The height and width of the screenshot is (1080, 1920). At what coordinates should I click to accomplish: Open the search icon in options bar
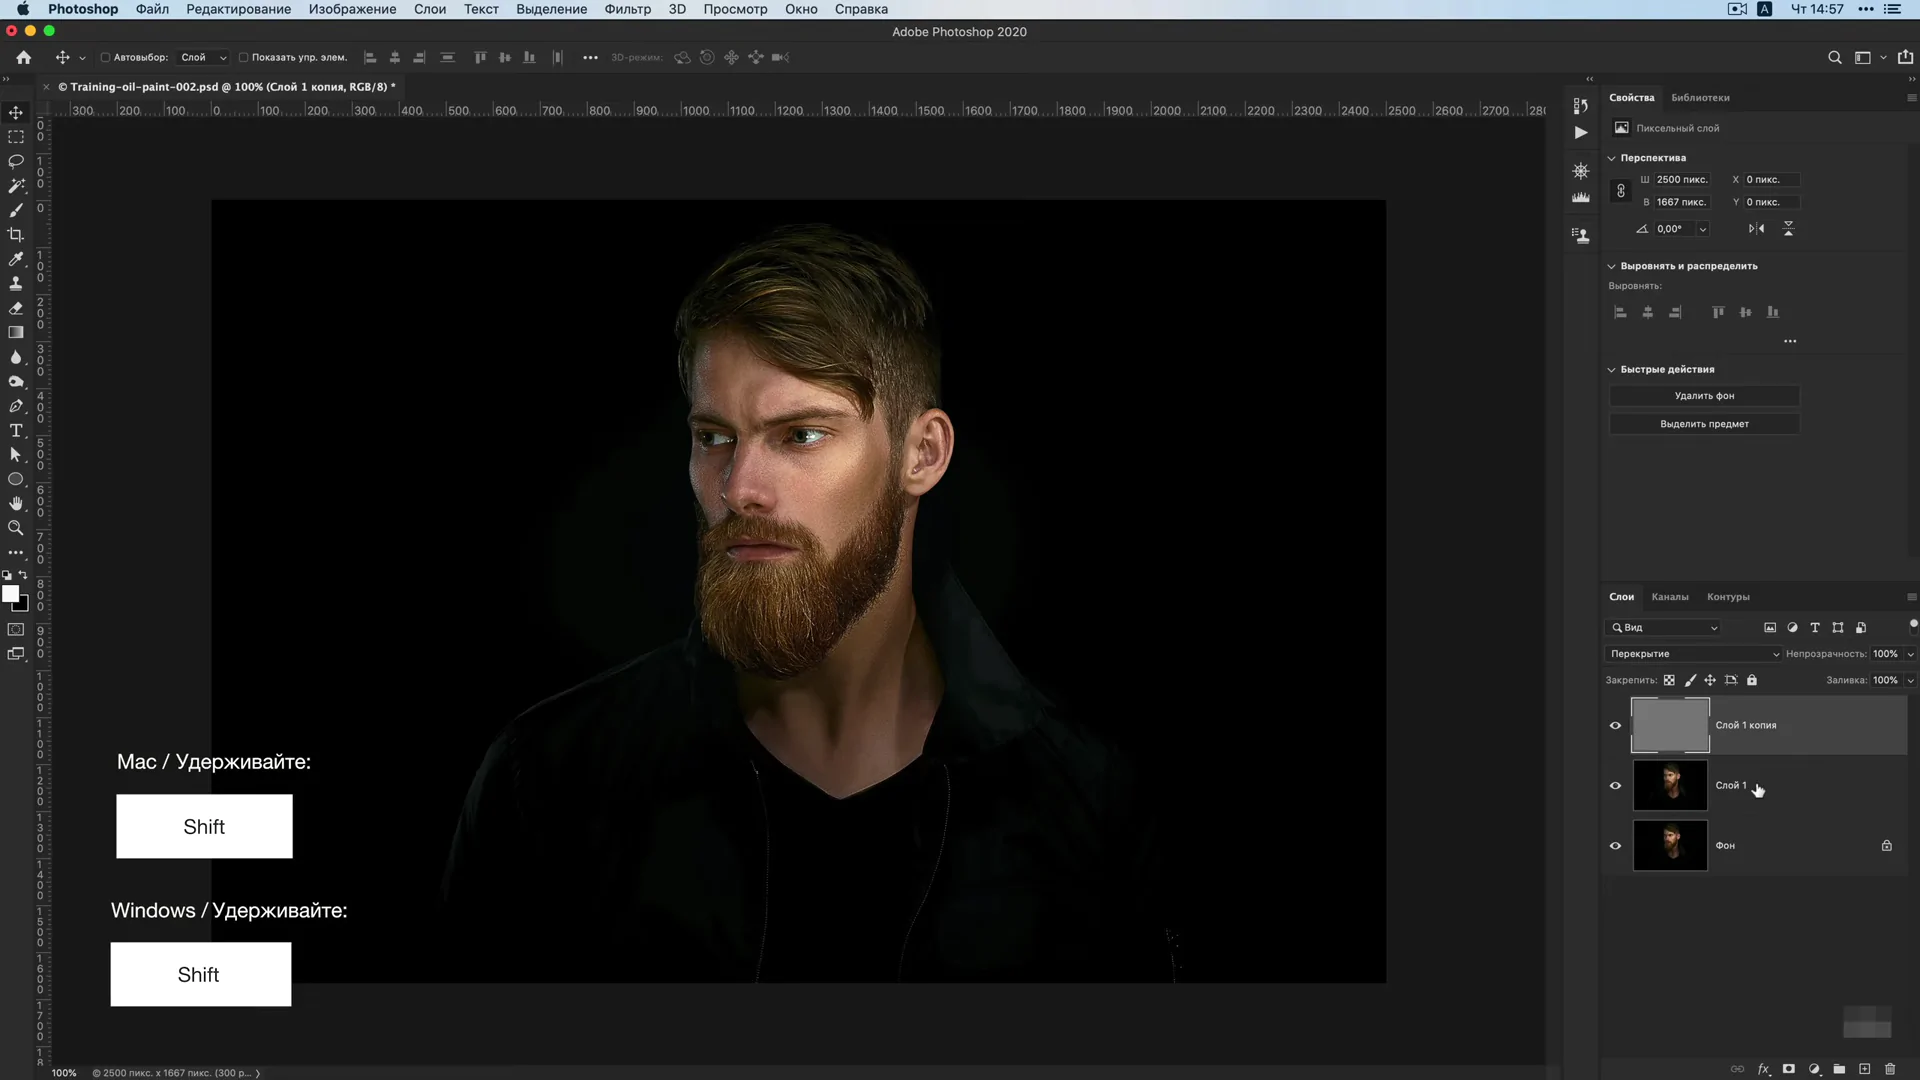click(x=1835, y=57)
